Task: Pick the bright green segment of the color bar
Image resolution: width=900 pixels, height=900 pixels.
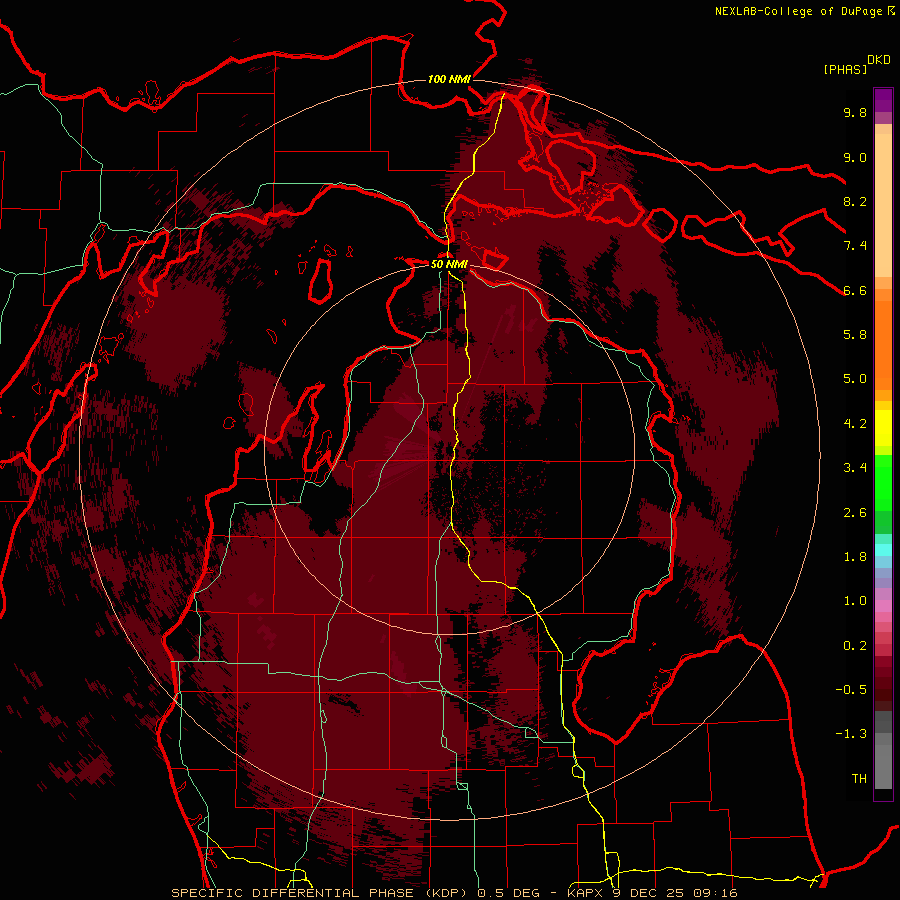Action: 883,482
